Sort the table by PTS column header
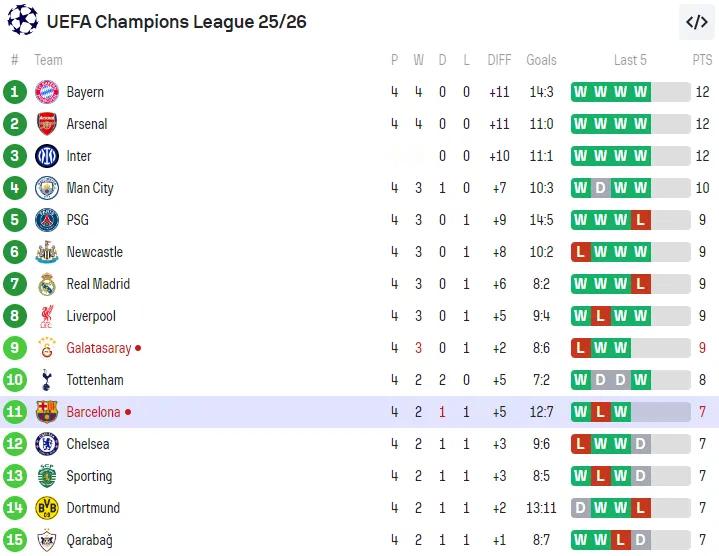This screenshot has height=556, width=719. click(702, 60)
